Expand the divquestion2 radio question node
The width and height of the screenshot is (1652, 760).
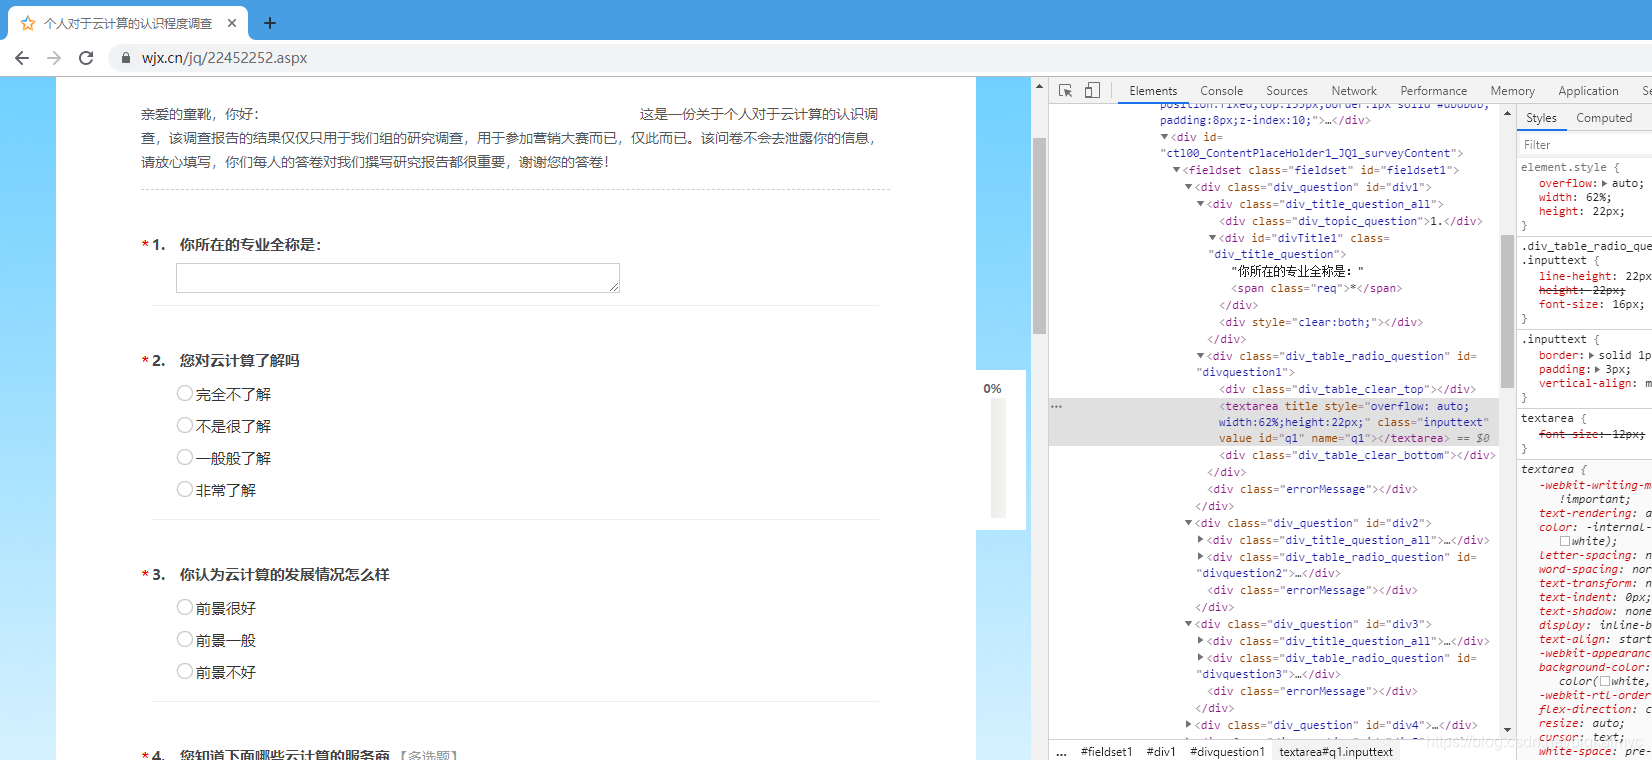click(x=1200, y=557)
